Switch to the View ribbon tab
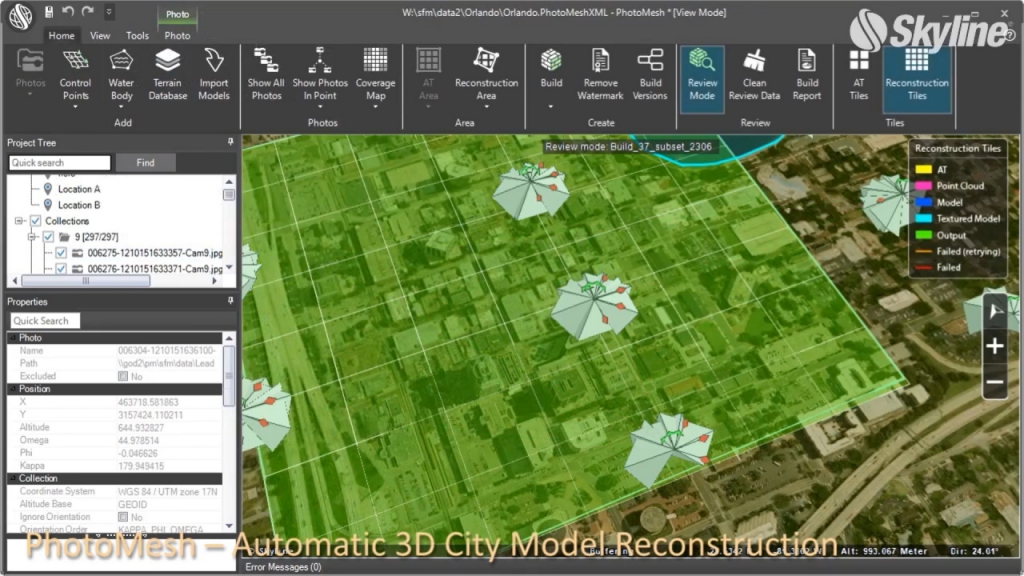Screen dimensions: 1024x576 coord(100,35)
